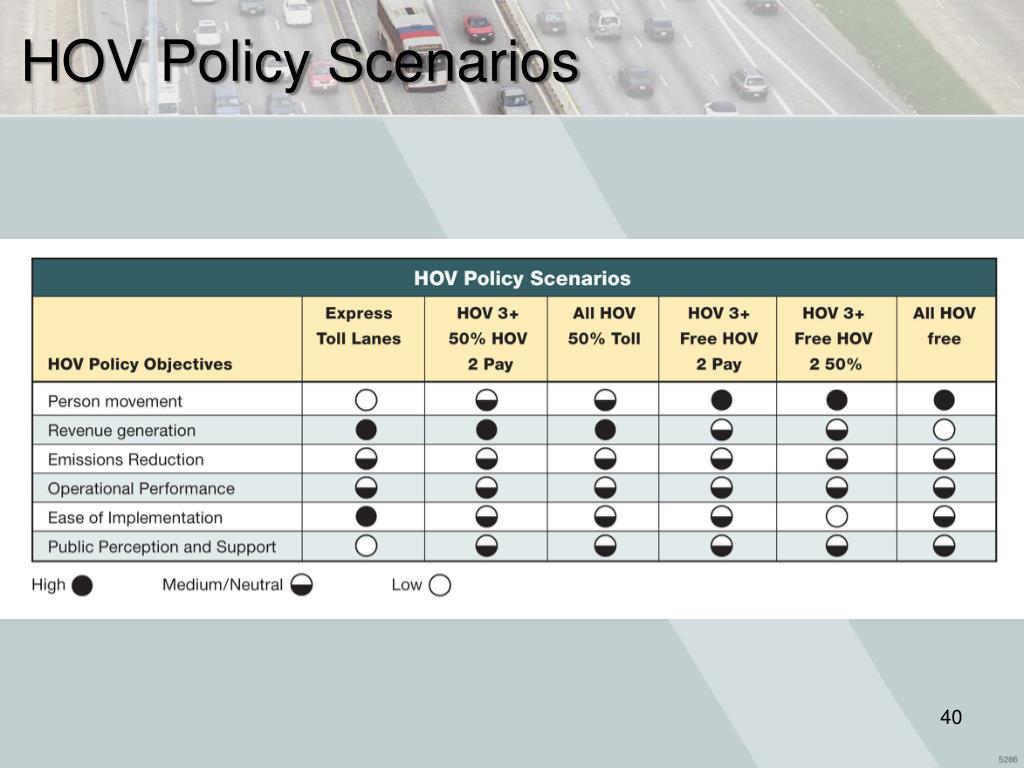Screen dimensions: 1024x768
Task: Click the Low circle for Ease of Implementation under HOV 3+ Free HOV 2 50%
Action: tap(837, 516)
